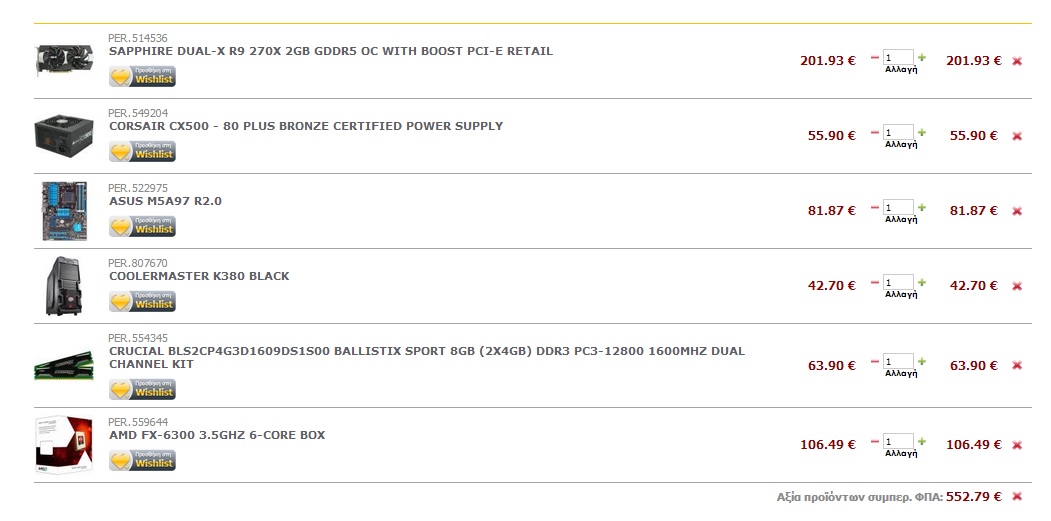Decrease Sapphire R9 270X quantity with minus
This screenshot has height=521, width=1051.
point(875,58)
